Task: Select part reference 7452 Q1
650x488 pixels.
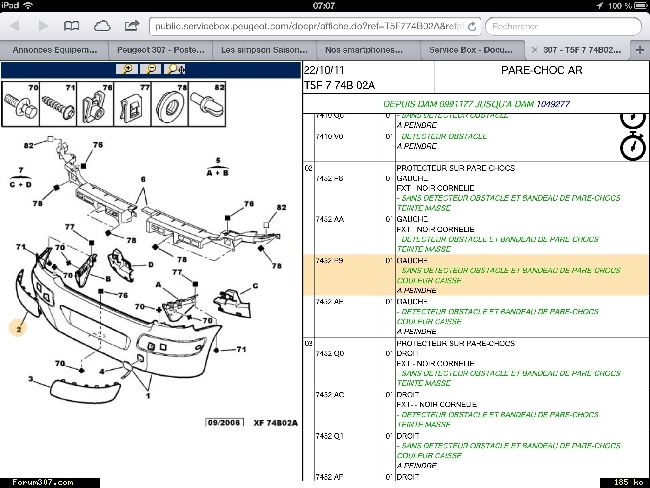Action: click(330, 436)
